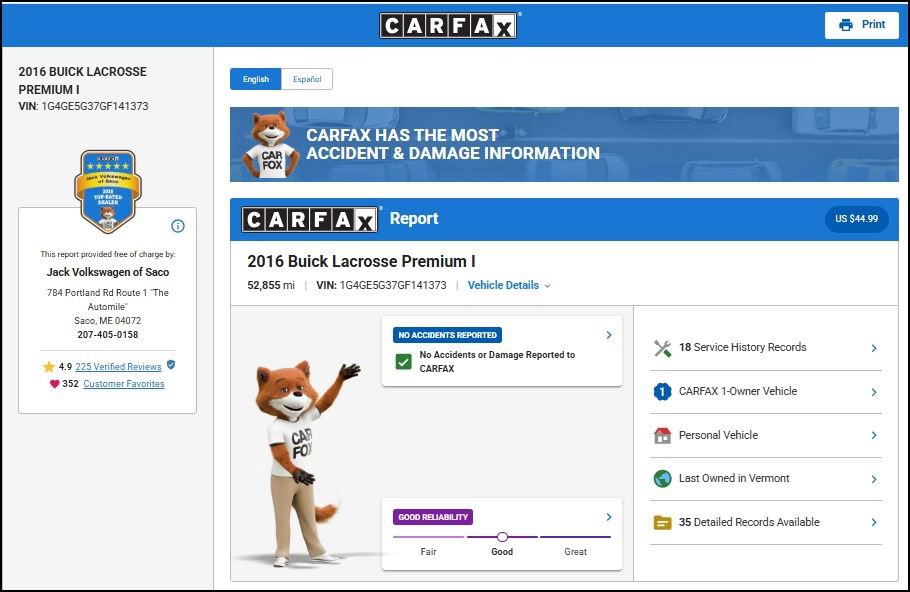Click the wrench service history icon
The width and height of the screenshot is (910, 592).
pos(662,348)
